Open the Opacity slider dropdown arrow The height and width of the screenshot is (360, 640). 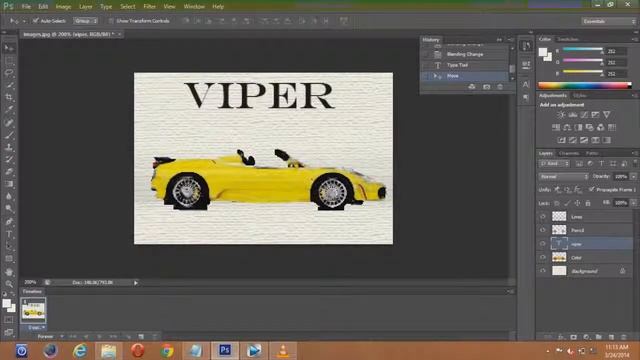pyautogui.click(x=633, y=177)
